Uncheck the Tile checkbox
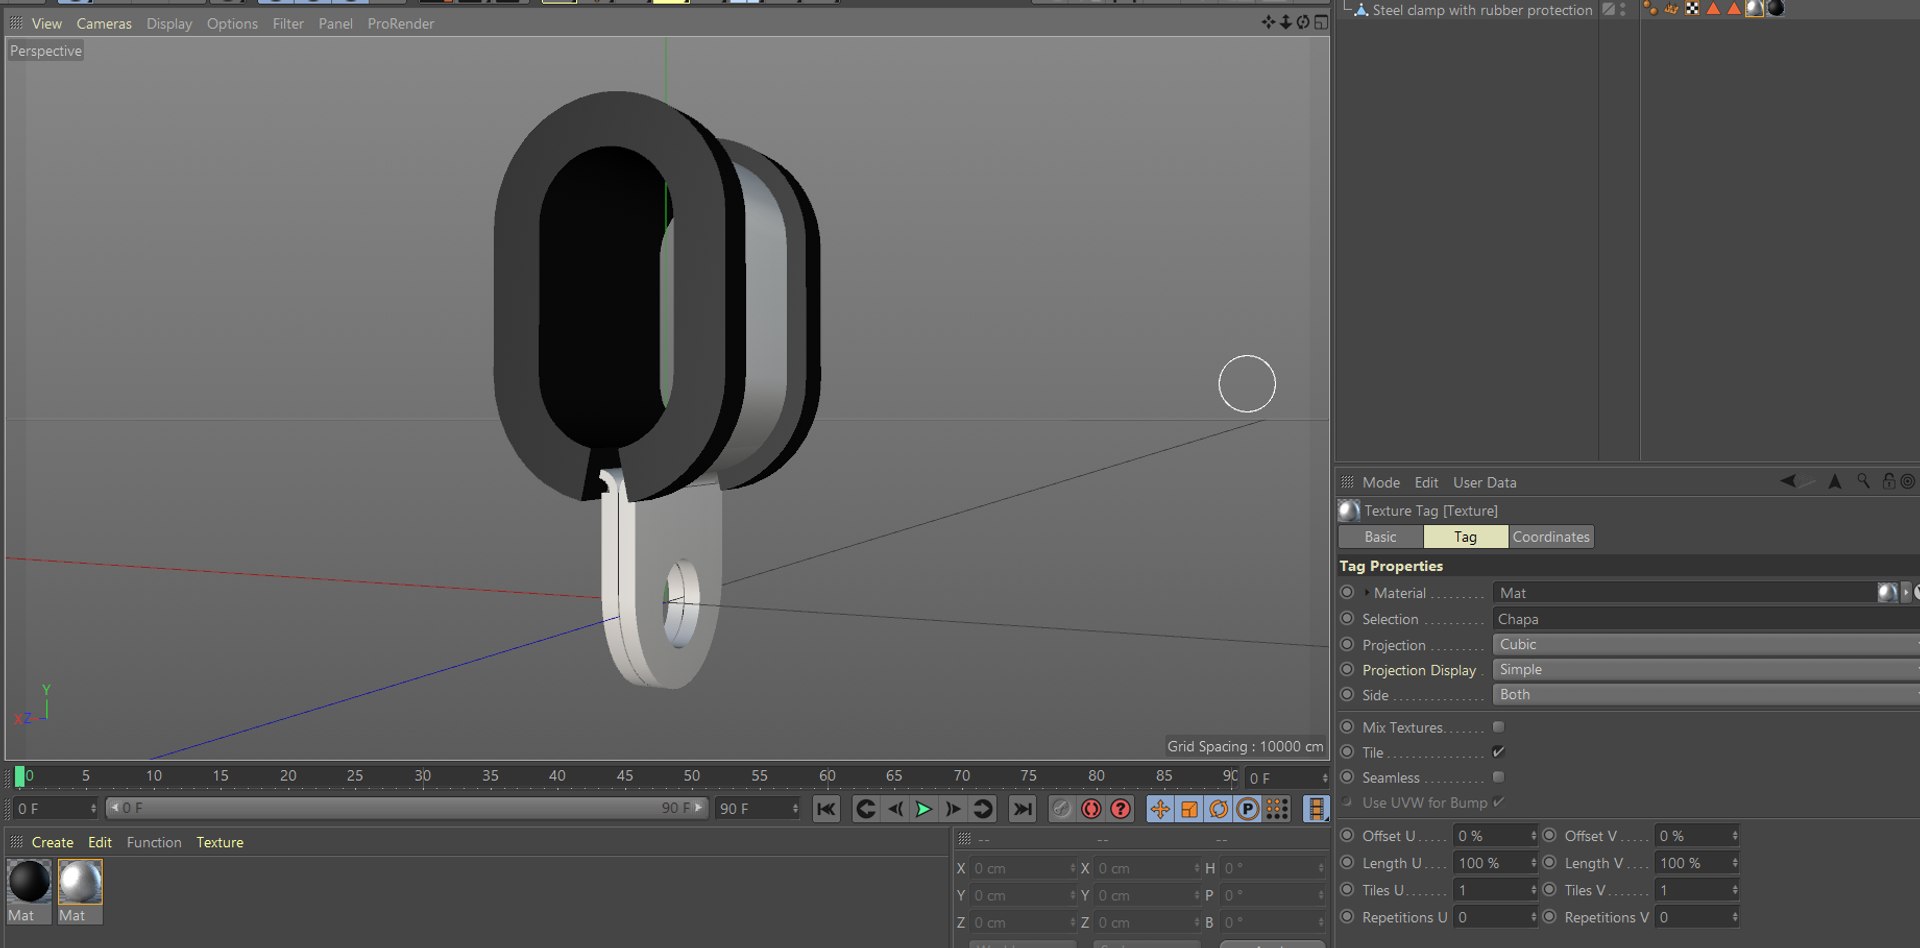The image size is (1920, 948). [1498, 752]
